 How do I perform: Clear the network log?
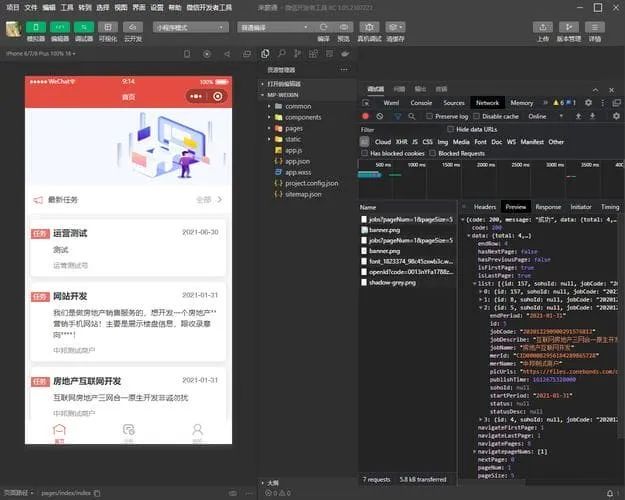click(x=380, y=116)
